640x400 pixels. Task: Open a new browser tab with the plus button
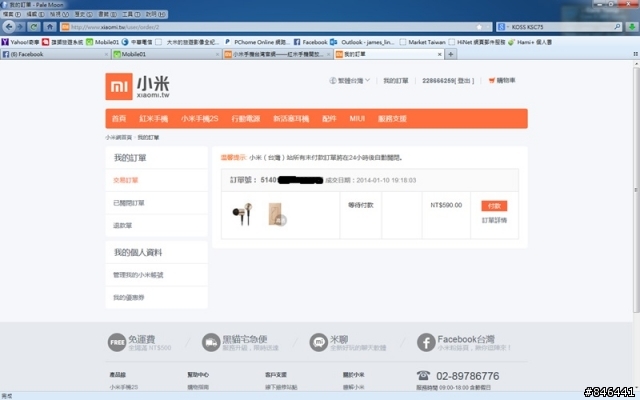[x=451, y=54]
